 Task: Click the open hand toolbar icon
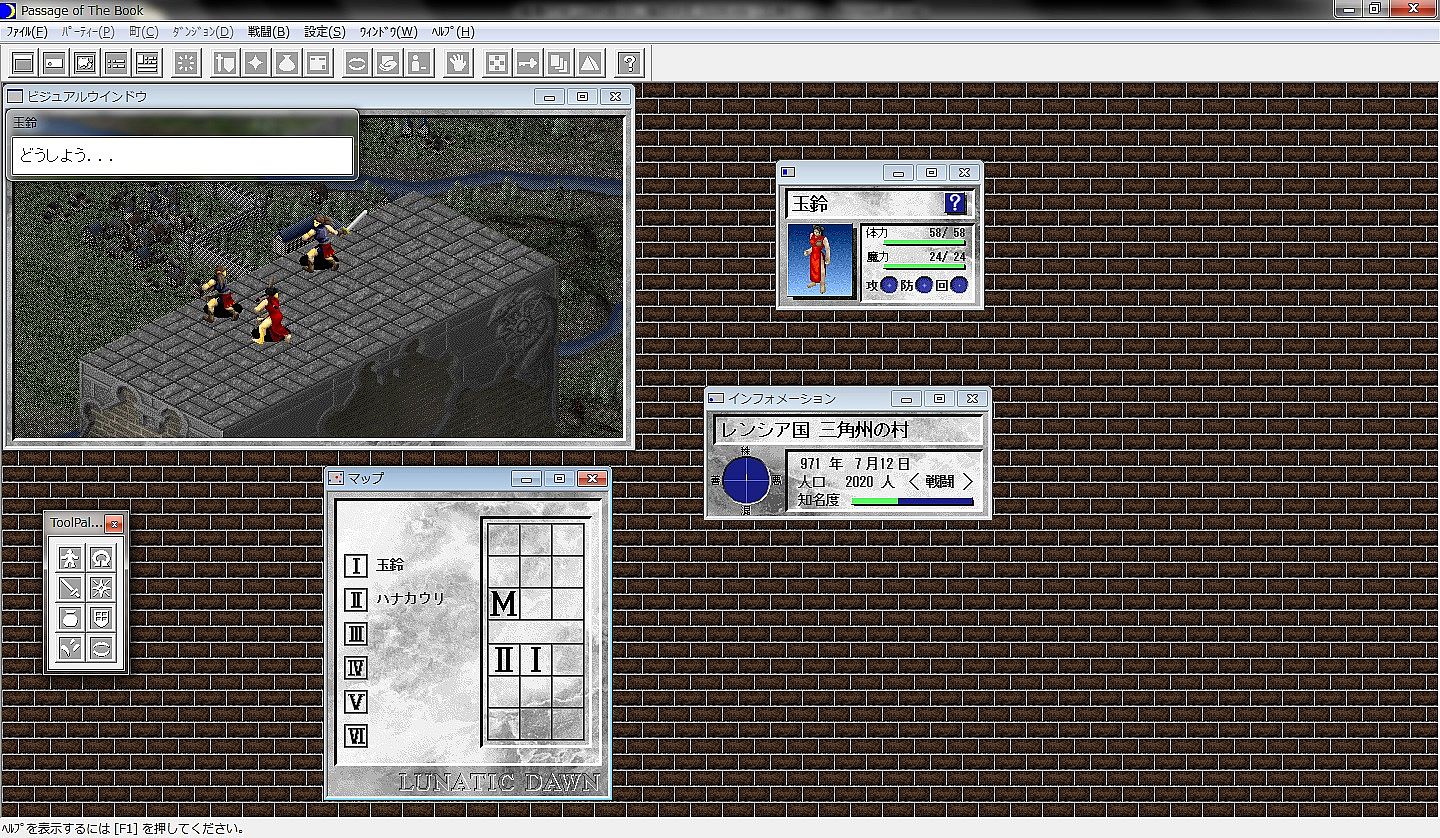pos(458,63)
